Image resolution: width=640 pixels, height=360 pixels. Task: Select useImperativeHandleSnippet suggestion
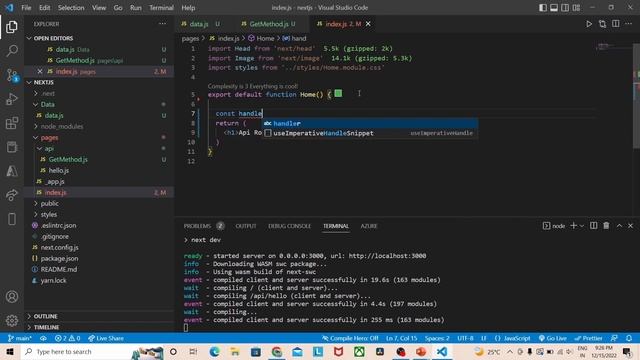[x=370, y=133]
